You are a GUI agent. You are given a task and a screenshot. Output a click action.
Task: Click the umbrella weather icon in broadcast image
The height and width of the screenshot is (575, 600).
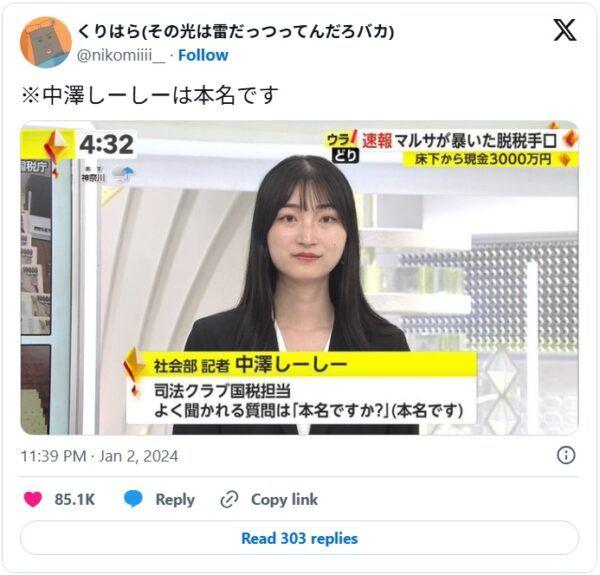point(124,175)
